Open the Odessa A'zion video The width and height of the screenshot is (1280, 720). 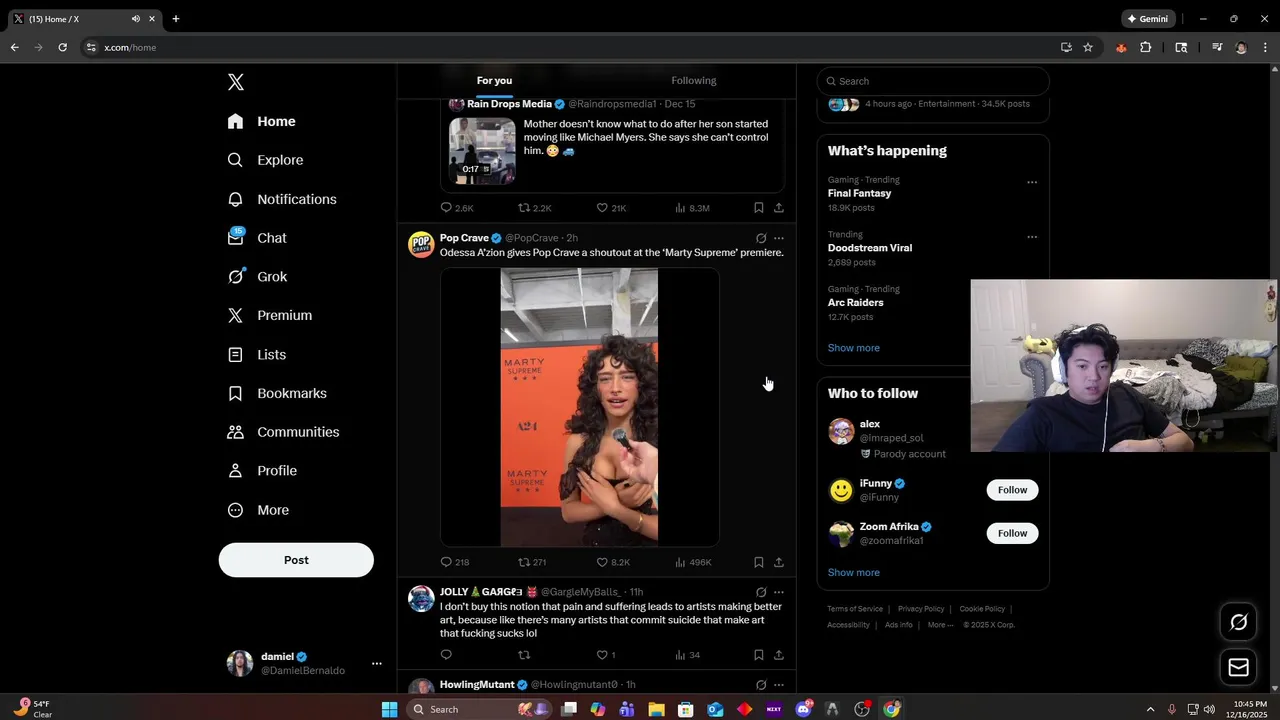click(x=580, y=407)
